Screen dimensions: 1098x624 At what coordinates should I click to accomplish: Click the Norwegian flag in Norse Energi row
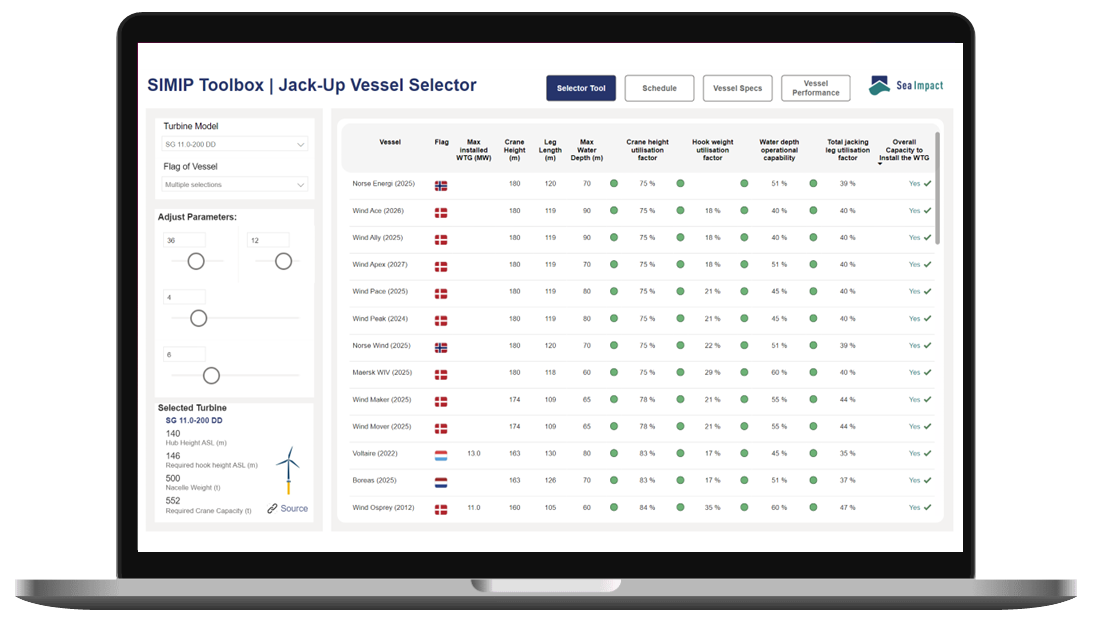click(441, 185)
